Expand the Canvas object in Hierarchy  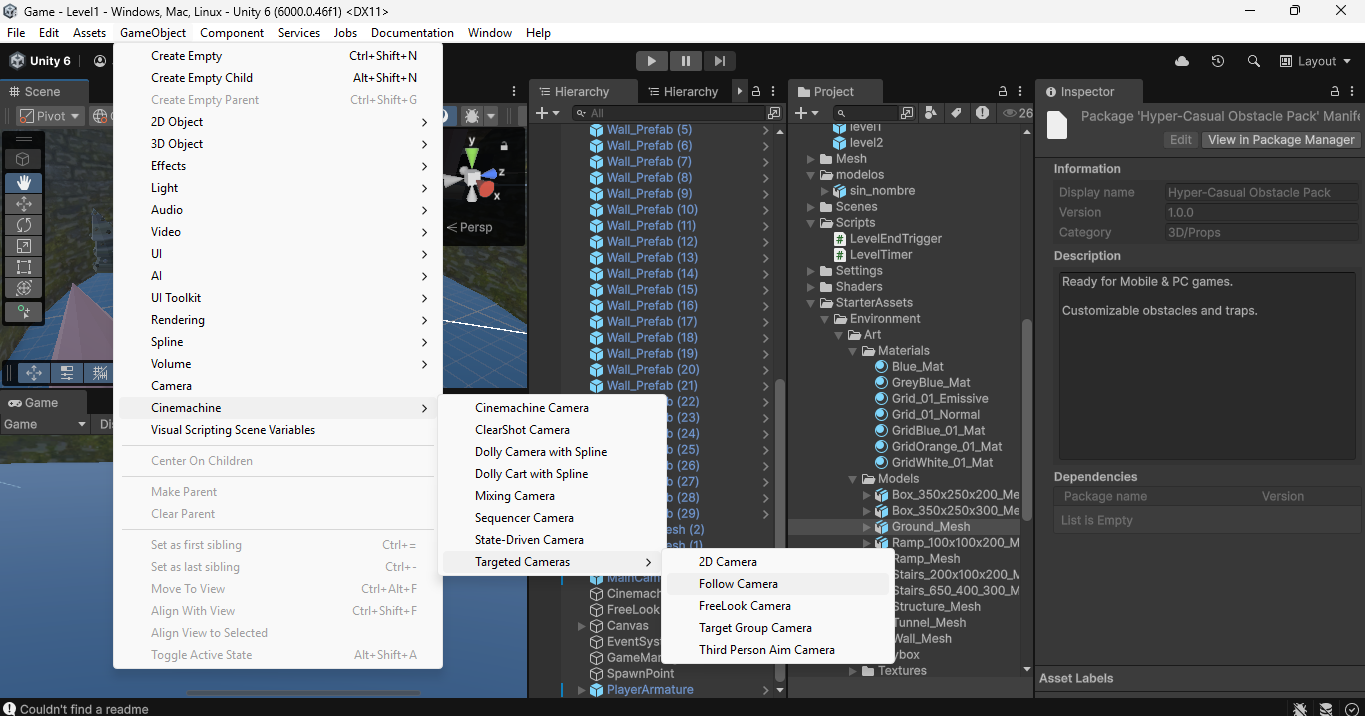[x=582, y=626]
